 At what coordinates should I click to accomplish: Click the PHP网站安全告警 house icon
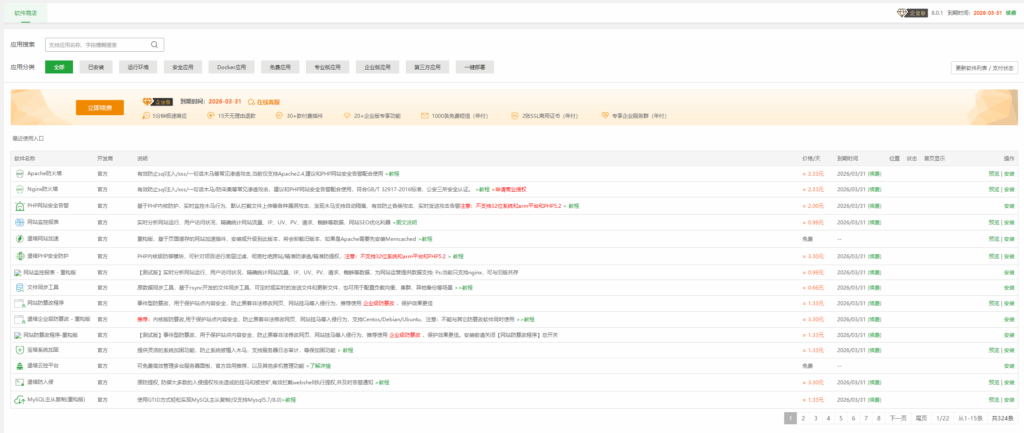click(x=19, y=205)
